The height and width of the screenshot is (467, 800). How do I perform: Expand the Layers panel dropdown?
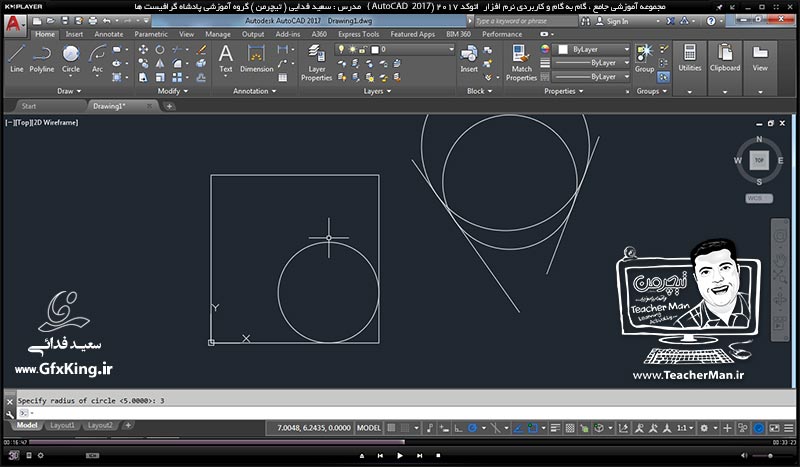(x=377, y=91)
